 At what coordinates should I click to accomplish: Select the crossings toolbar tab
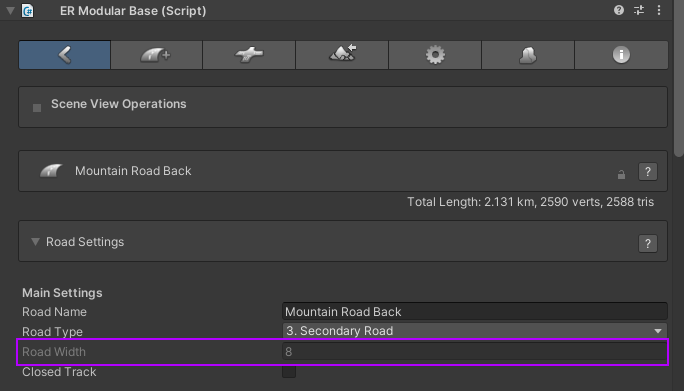pos(249,55)
